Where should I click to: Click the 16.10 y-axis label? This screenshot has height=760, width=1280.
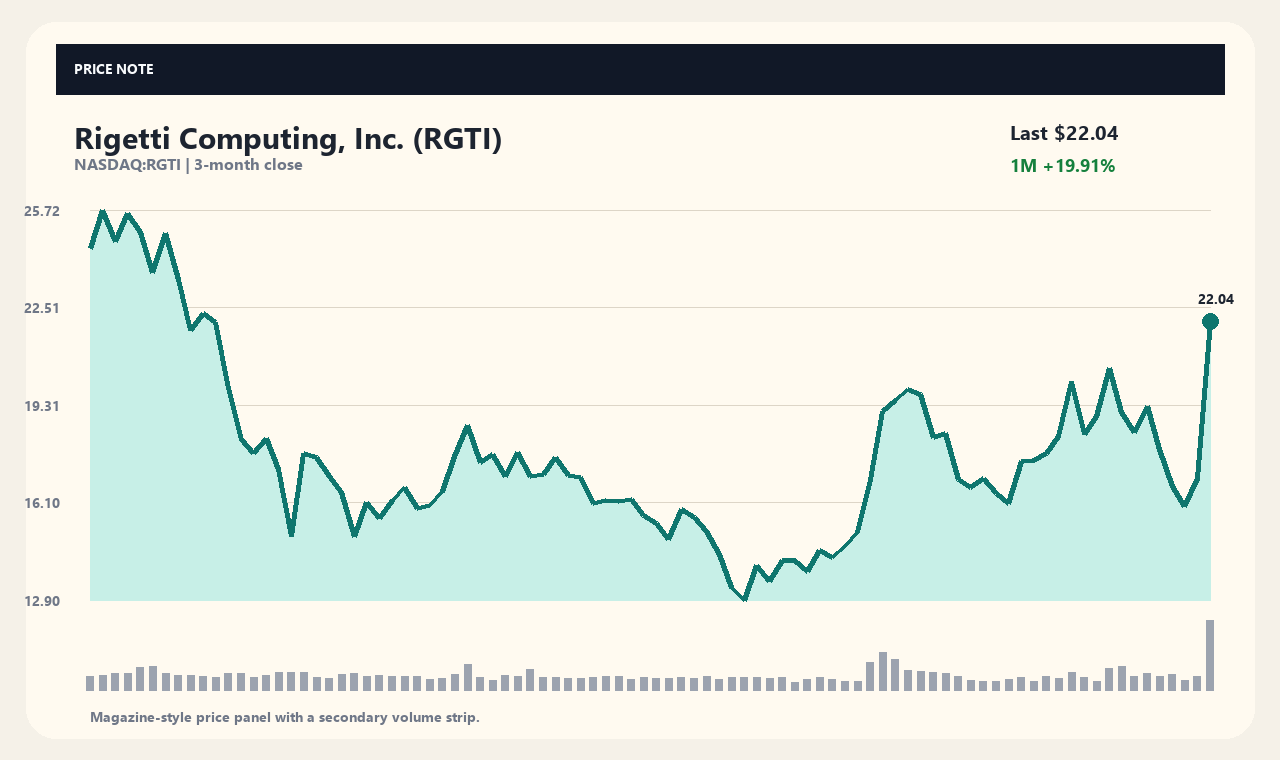[x=42, y=503]
